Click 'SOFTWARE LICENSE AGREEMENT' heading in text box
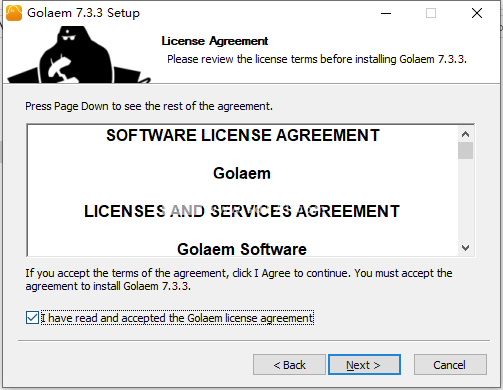 tap(243, 135)
